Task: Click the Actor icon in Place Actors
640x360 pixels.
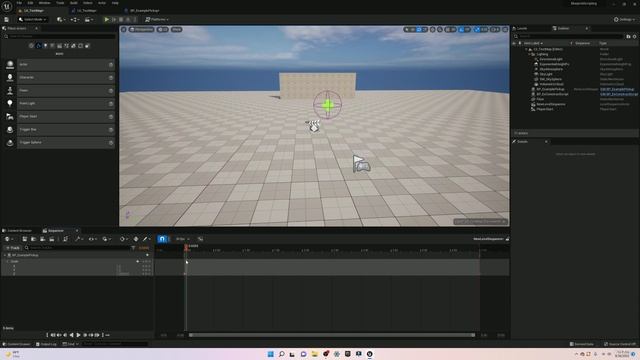Action: point(10,64)
